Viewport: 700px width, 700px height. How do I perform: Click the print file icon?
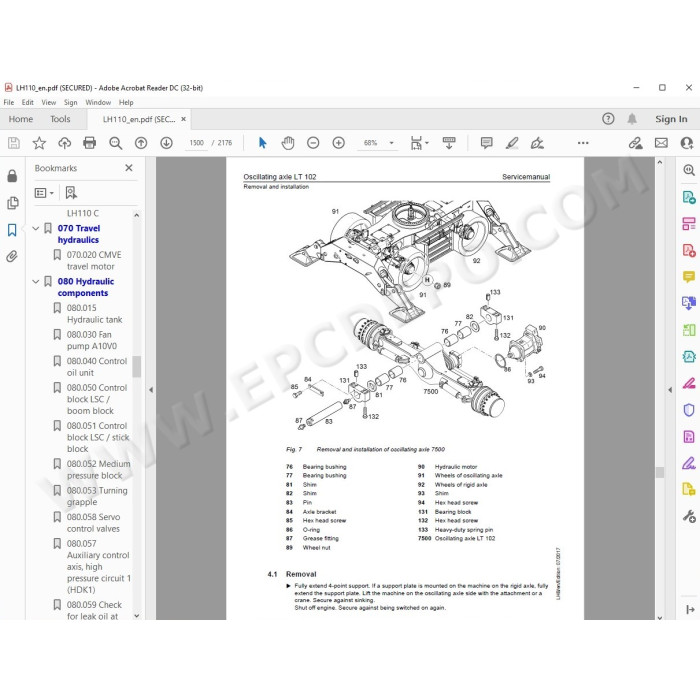tap(90, 143)
